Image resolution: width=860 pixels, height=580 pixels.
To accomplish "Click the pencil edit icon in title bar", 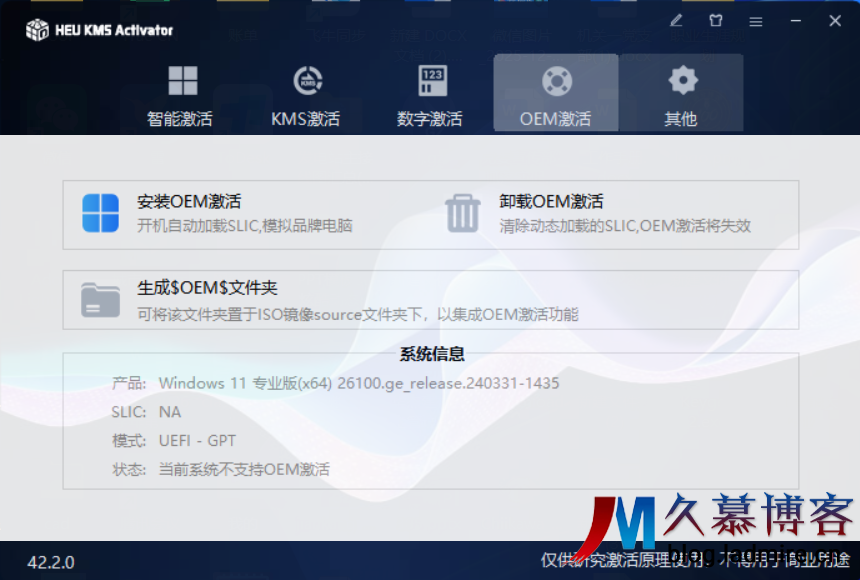I will click(677, 21).
